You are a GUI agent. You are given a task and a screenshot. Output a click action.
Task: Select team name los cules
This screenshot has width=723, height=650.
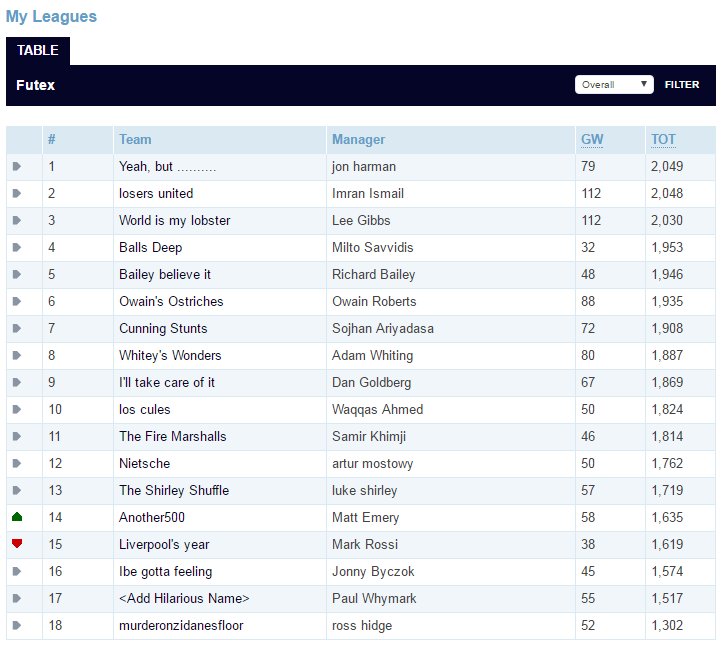click(x=145, y=409)
